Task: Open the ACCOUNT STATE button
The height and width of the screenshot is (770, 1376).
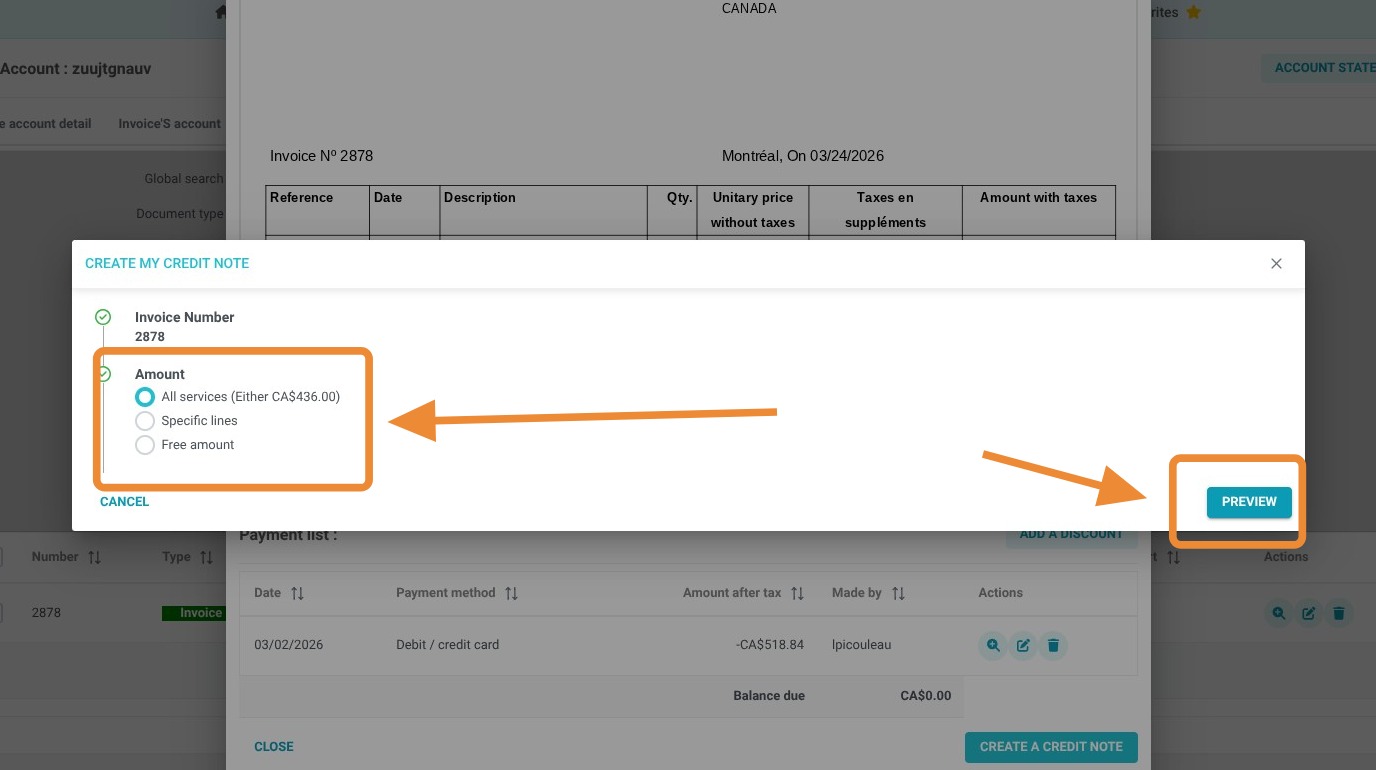Action: 1318,68
